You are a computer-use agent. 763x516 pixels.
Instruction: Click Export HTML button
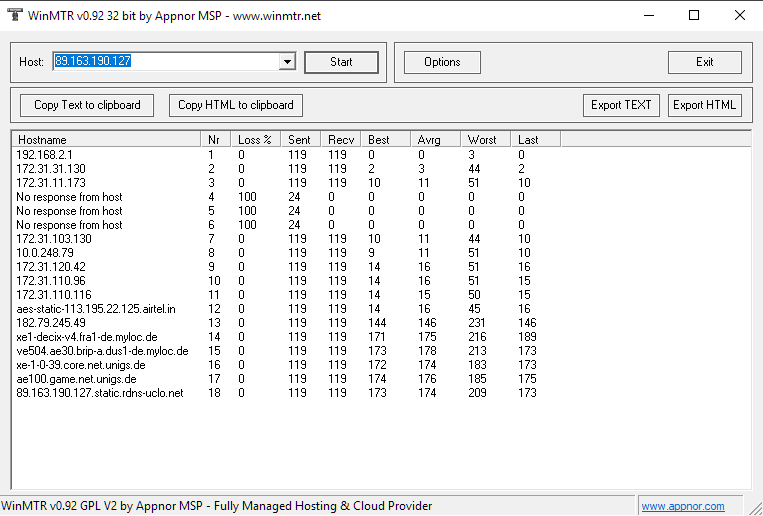pyautogui.click(x=705, y=105)
